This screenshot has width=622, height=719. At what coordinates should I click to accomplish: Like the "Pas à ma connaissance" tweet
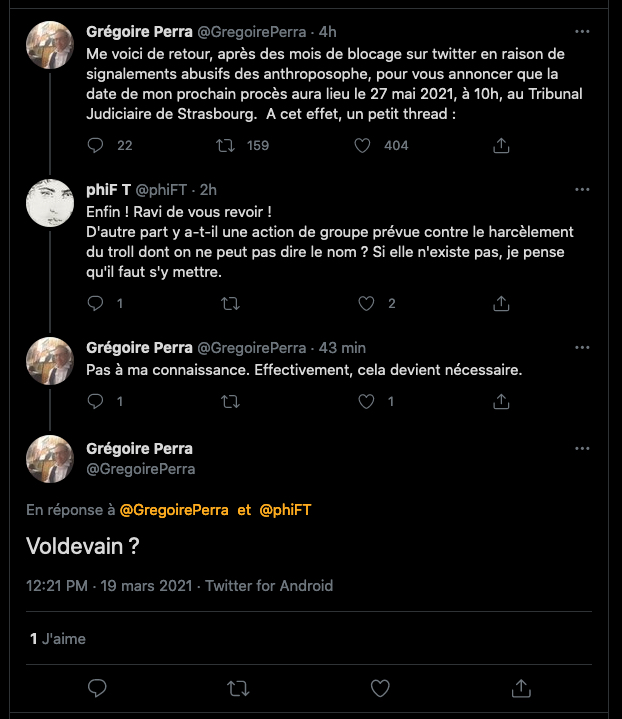366,401
